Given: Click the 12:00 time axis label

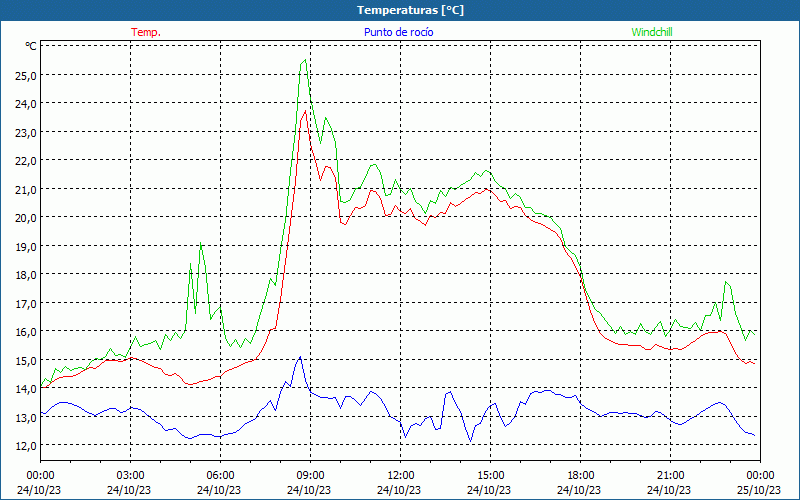Looking at the screenshot, I should point(401,476).
